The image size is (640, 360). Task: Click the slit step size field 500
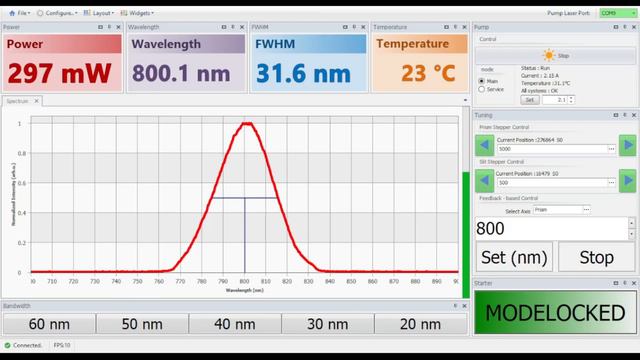[x=552, y=183]
